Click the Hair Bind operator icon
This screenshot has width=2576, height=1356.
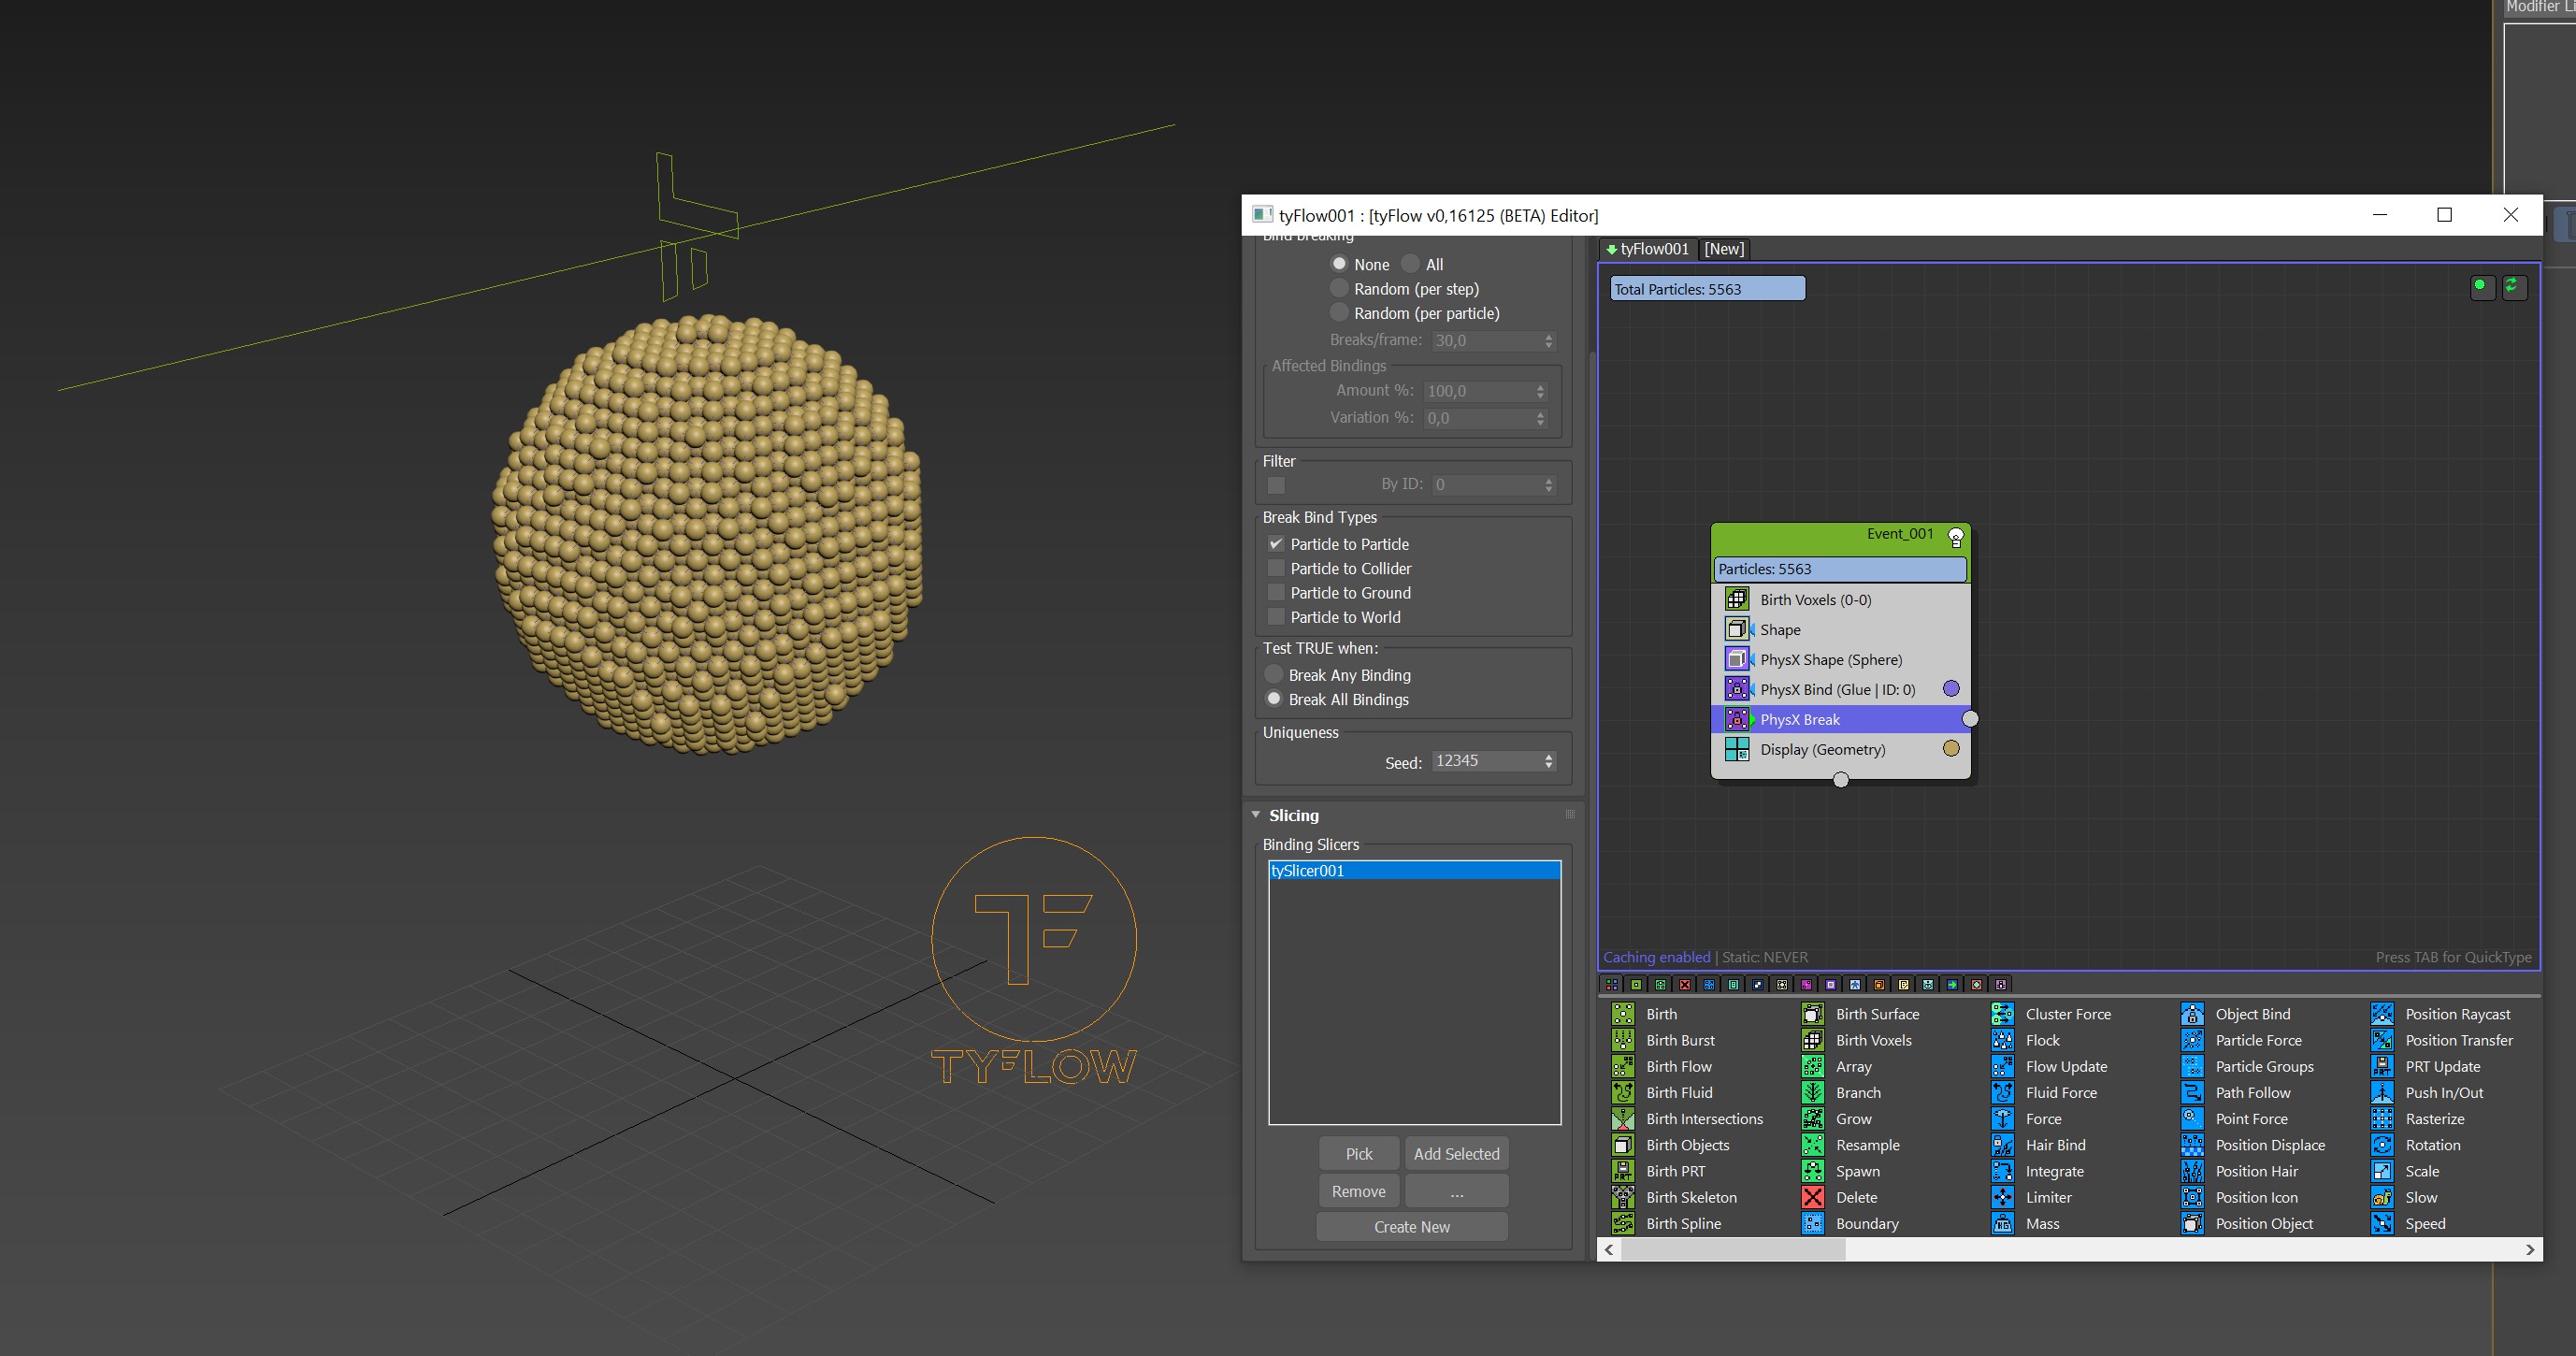click(x=2003, y=1145)
